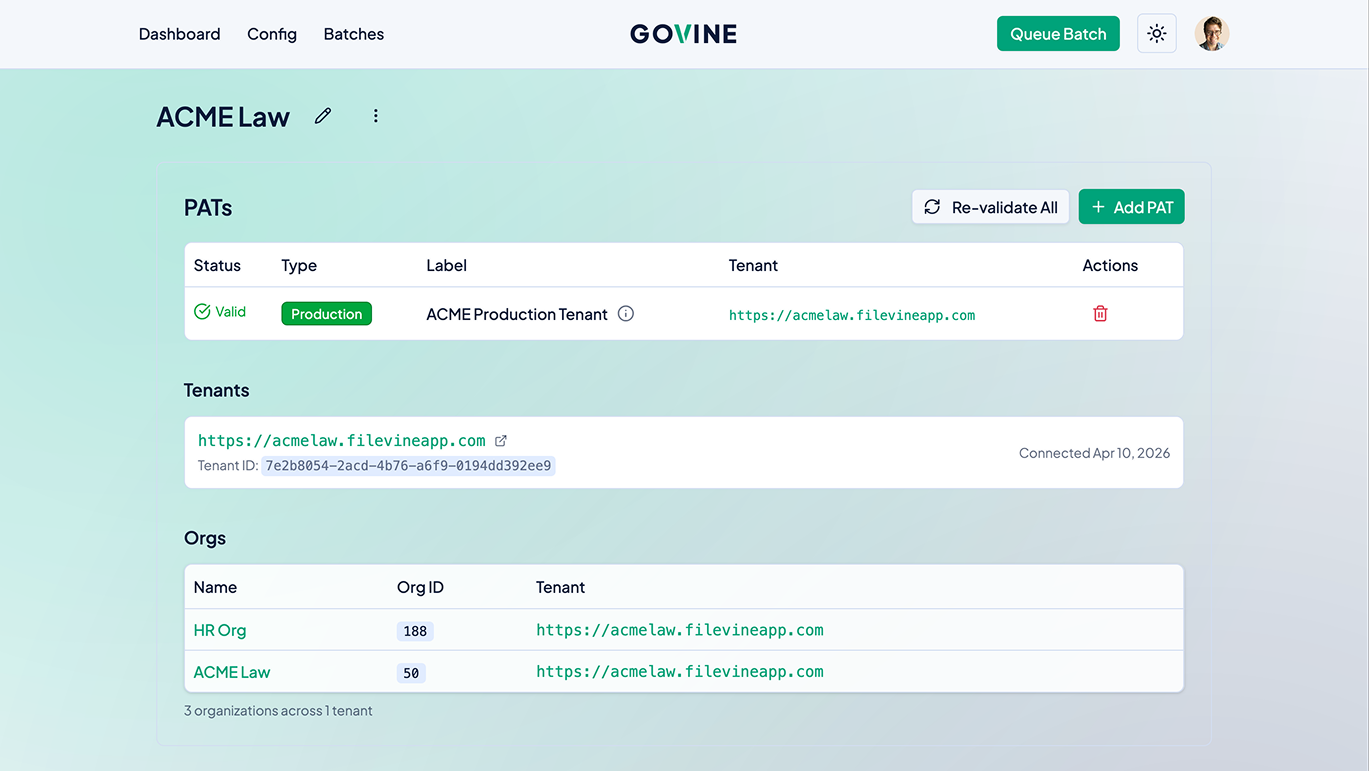The height and width of the screenshot is (771, 1371).
Task: Click the Add PAT button
Action: [1132, 207]
